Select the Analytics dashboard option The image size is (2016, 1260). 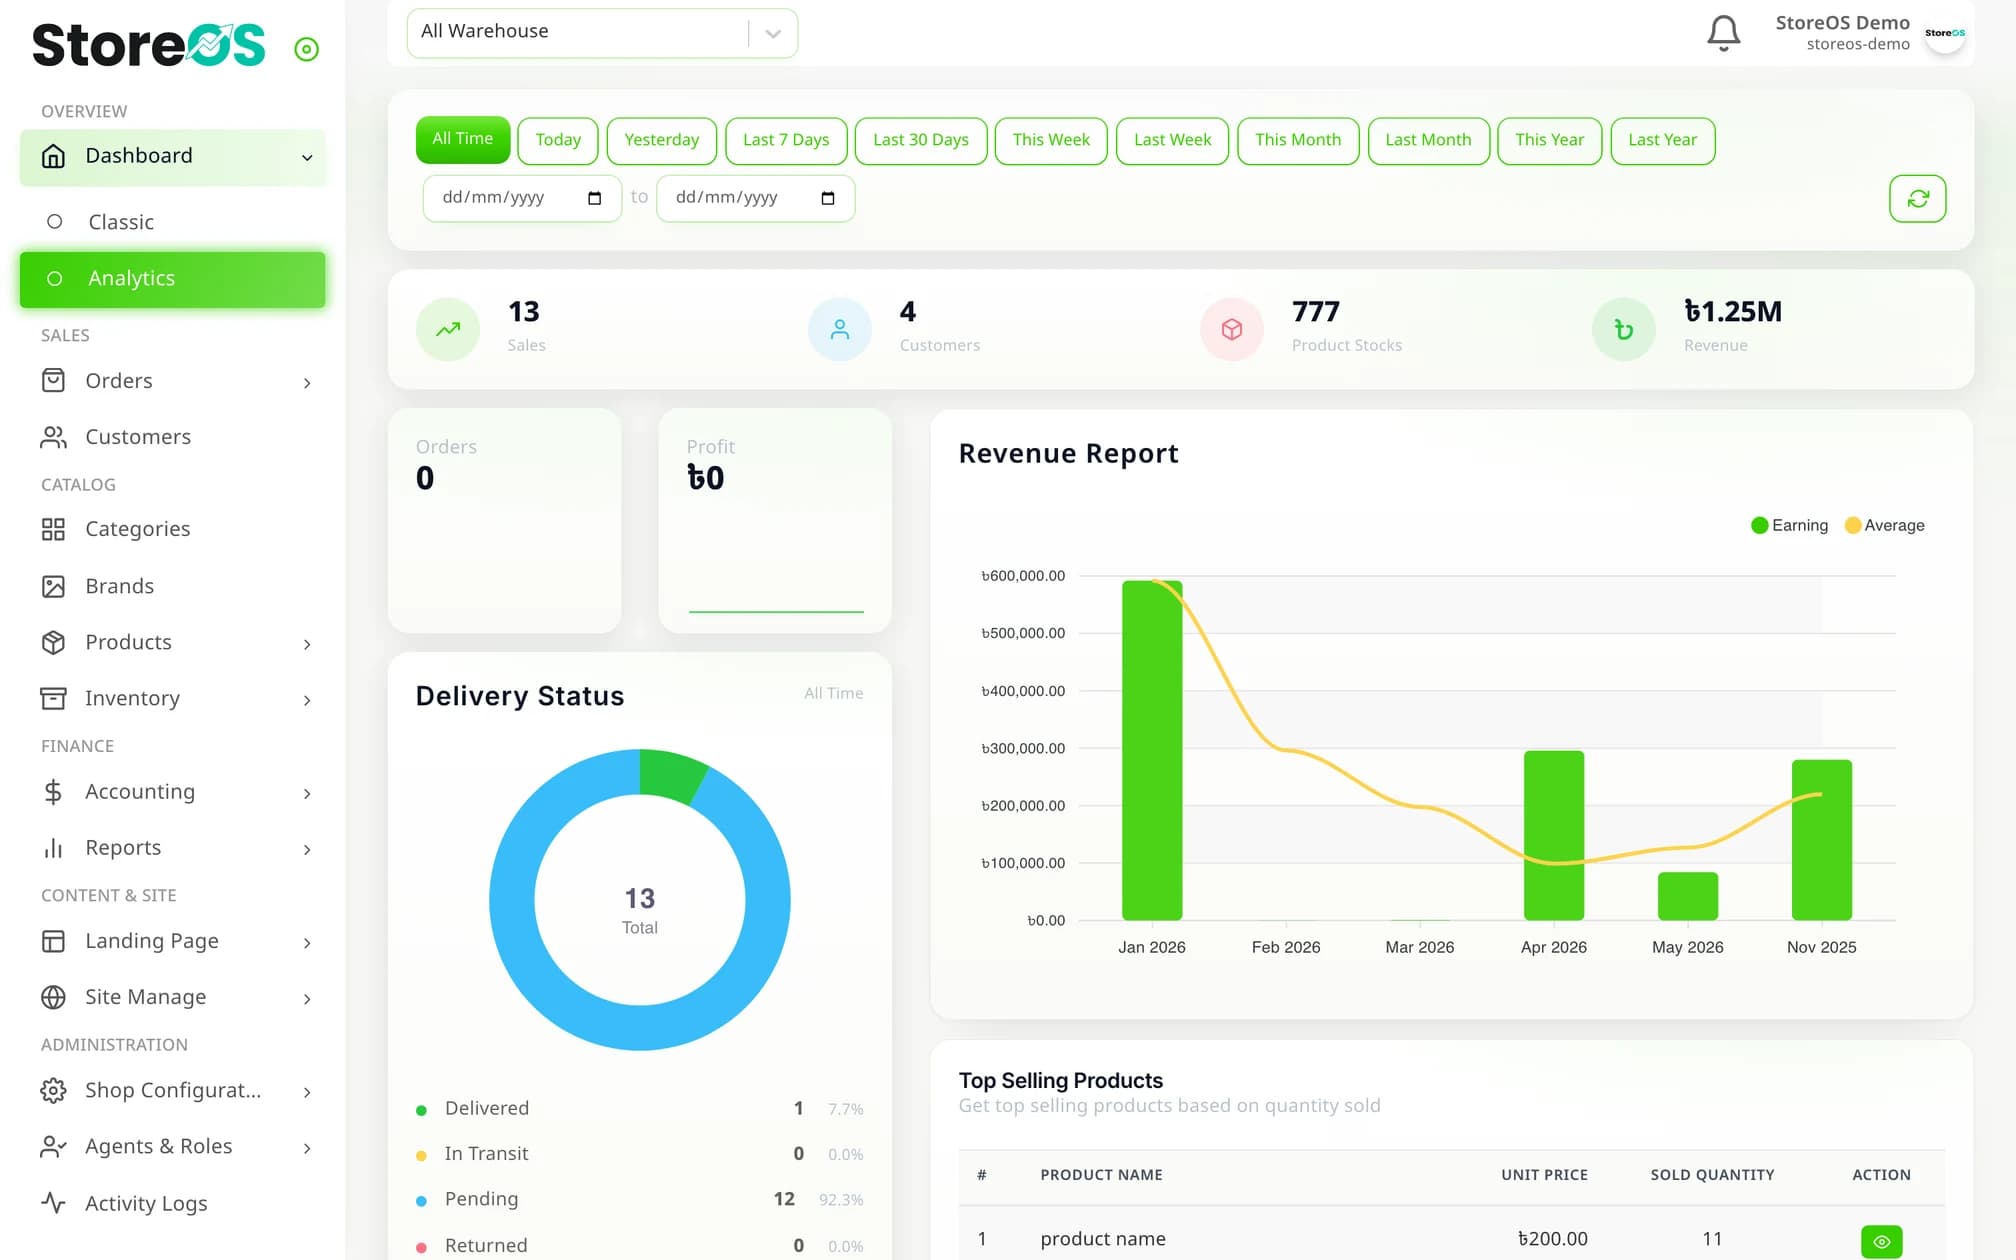(x=172, y=279)
